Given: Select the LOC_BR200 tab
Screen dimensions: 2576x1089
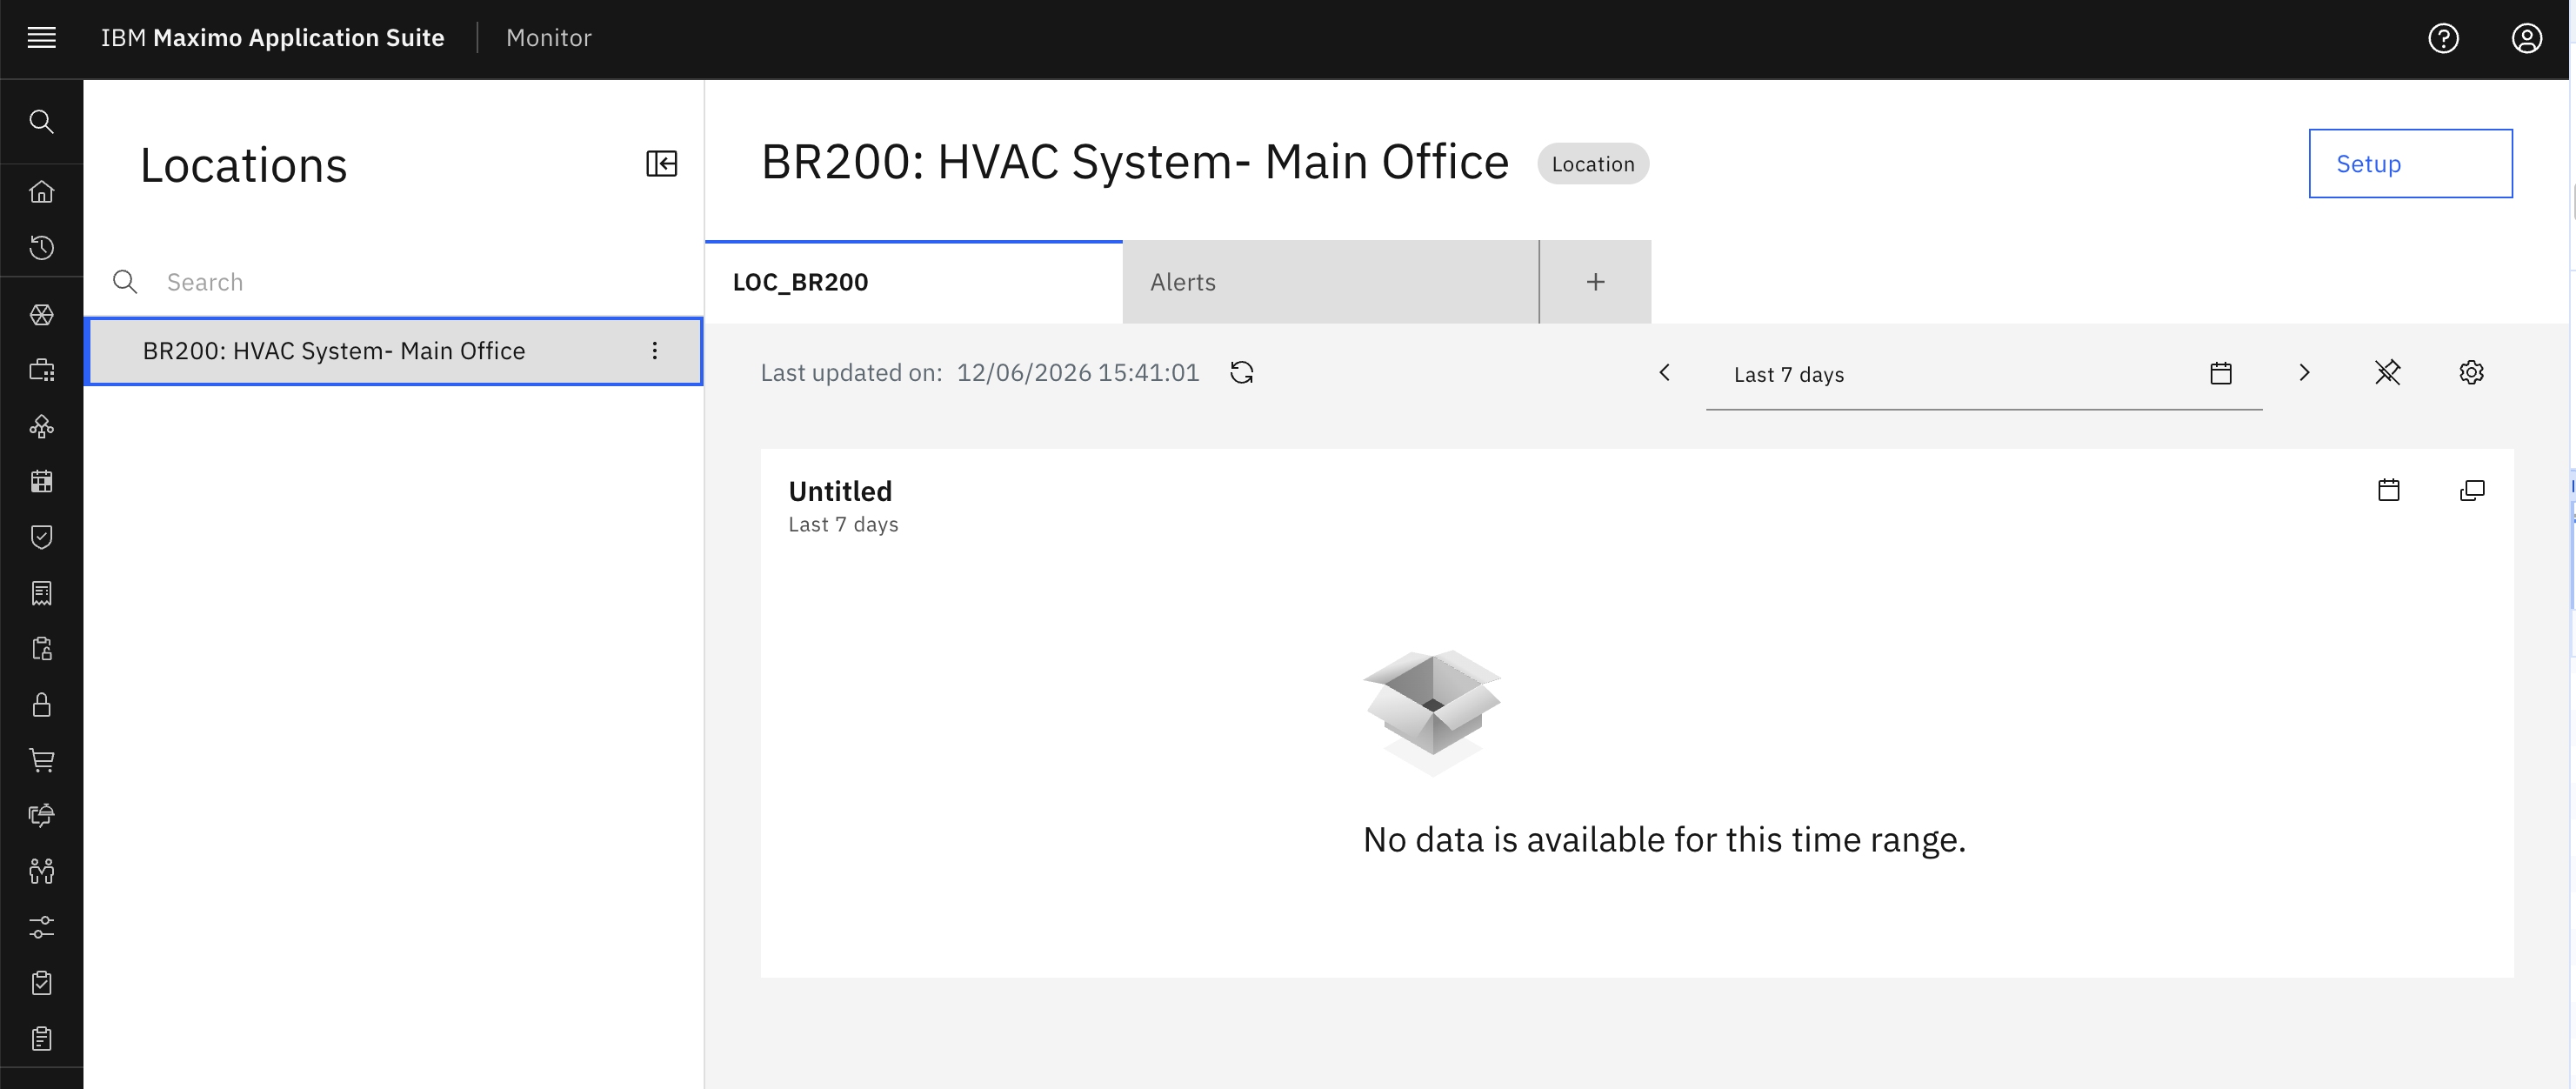Looking at the screenshot, I should 913,282.
